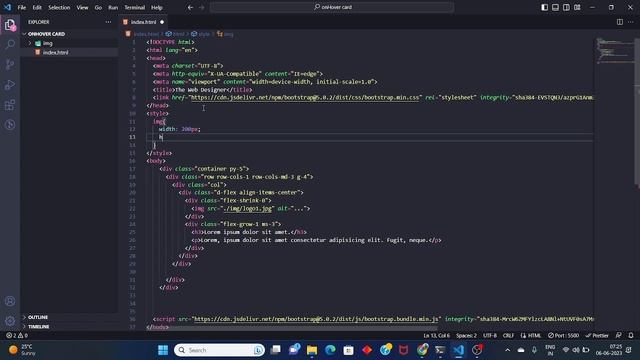Viewport: 640px width, 360px height.
Task: Click the bootstrap.min.css link in code
Action: (305, 98)
